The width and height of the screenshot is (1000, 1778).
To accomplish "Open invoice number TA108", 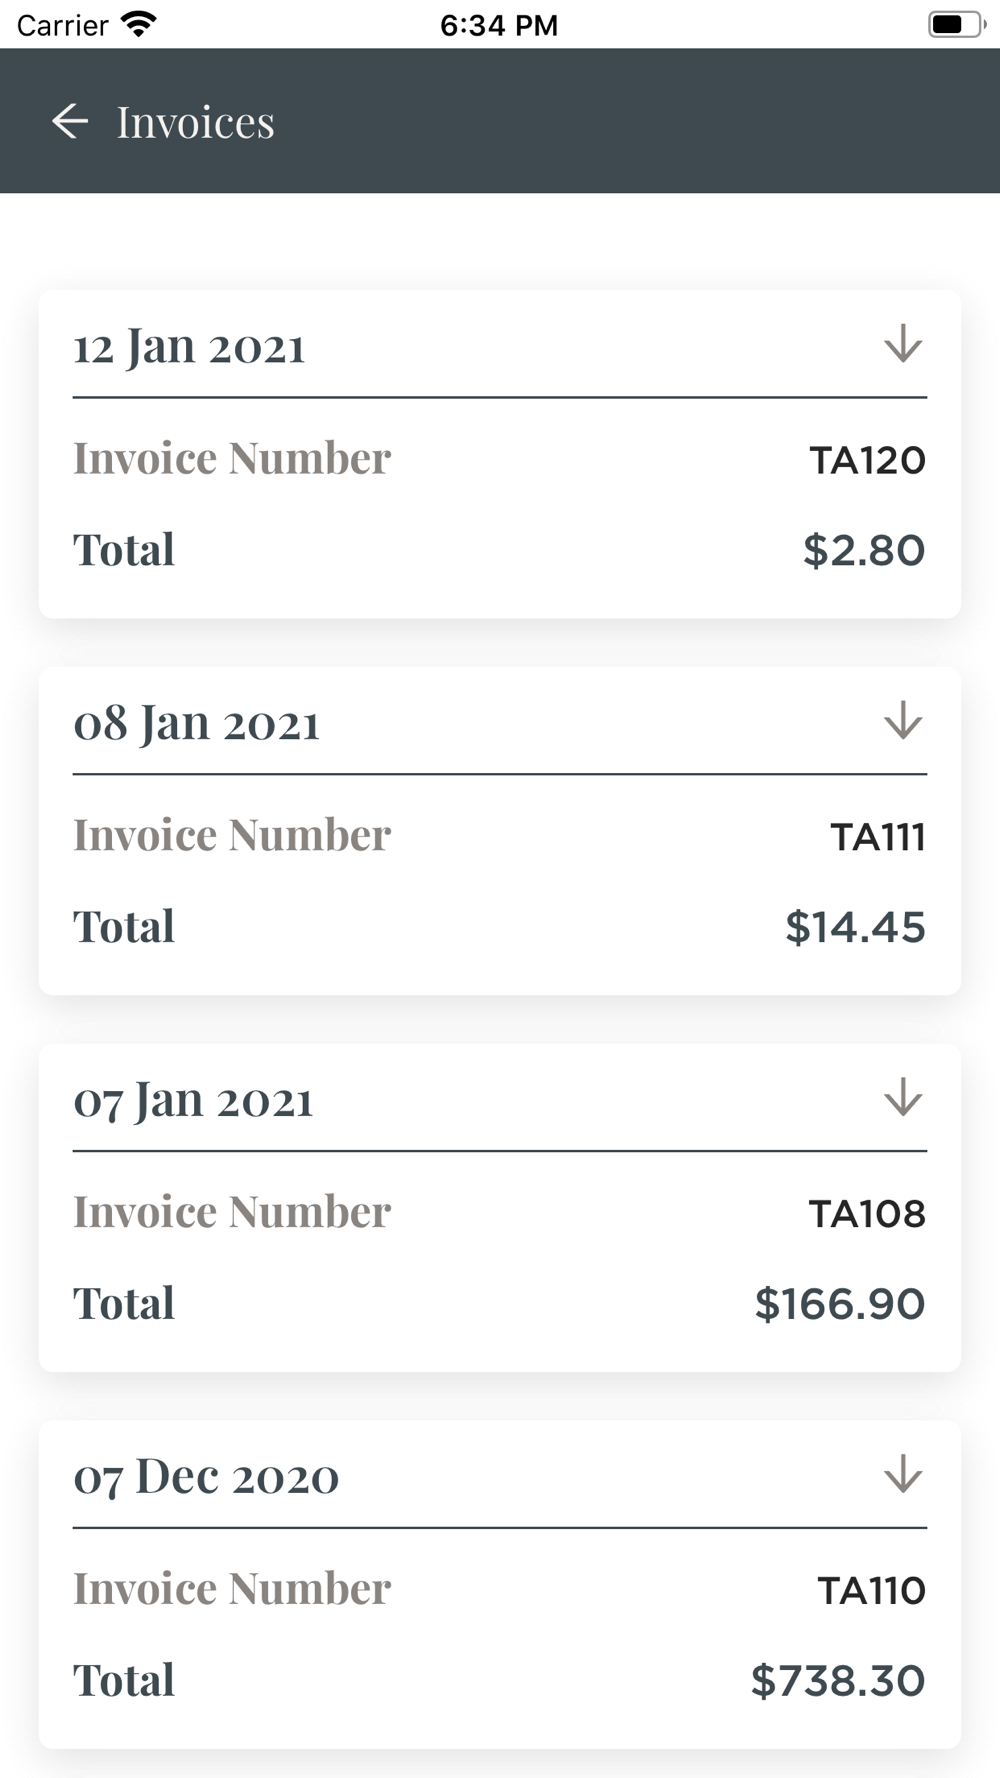I will (867, 1214).
